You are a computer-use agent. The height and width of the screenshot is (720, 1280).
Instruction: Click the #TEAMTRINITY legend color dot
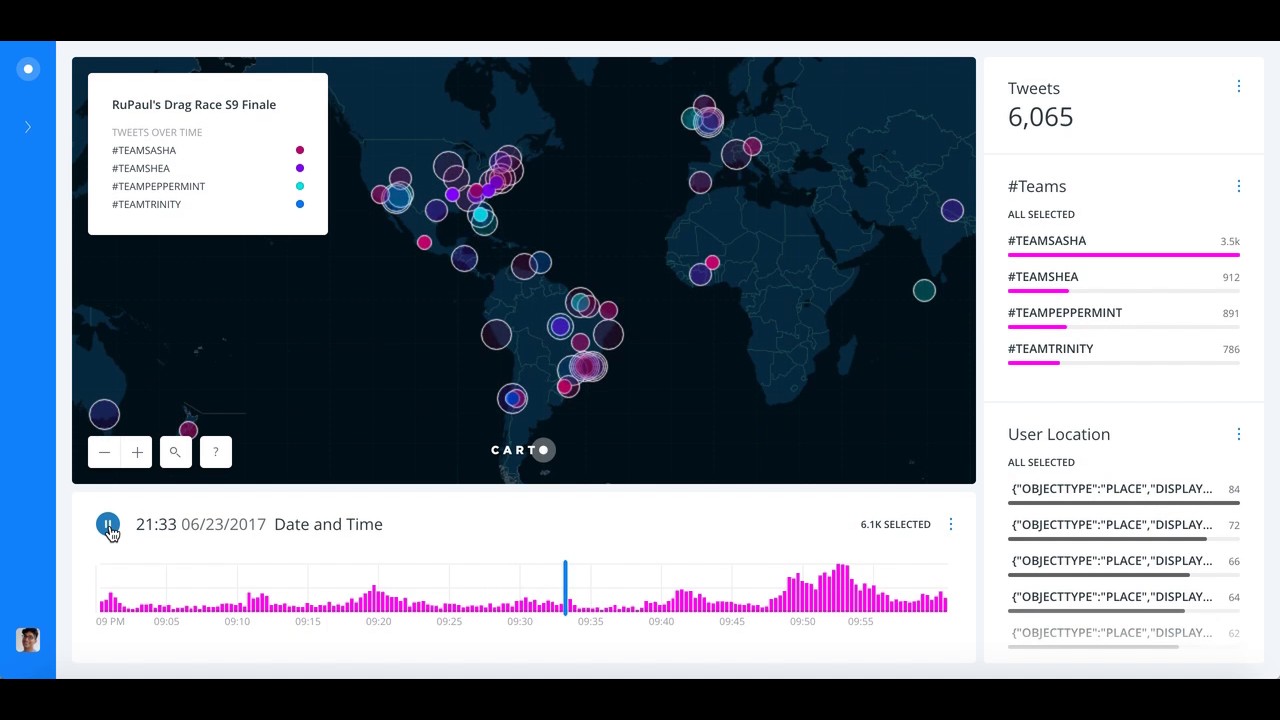click(x=300, y=204)
